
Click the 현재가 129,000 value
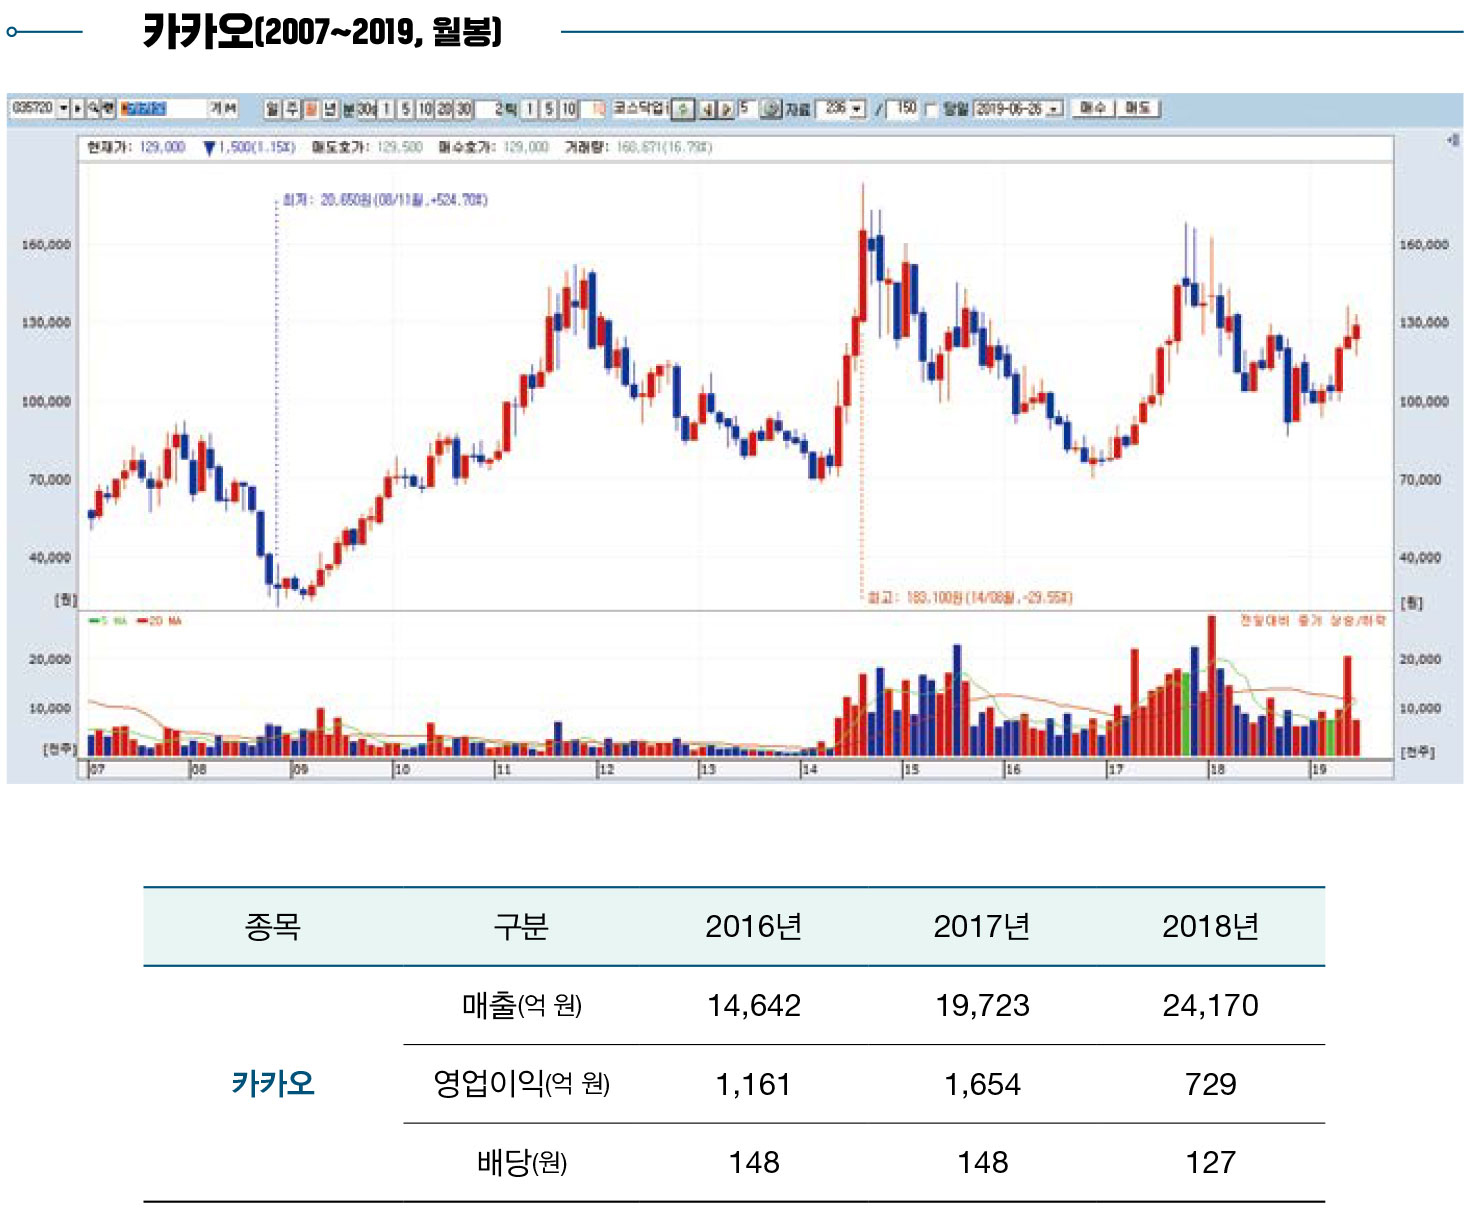click(x=162, y=147)
